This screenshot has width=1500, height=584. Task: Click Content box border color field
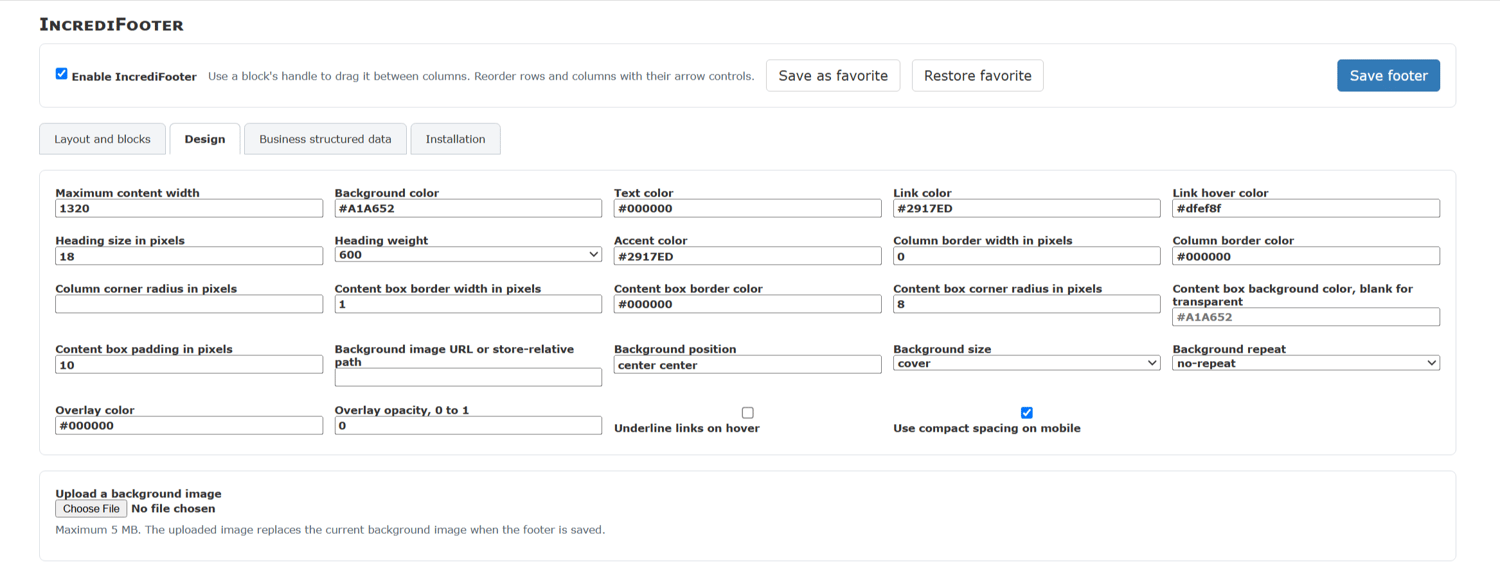pyautogui.click(x=747, y=304)
